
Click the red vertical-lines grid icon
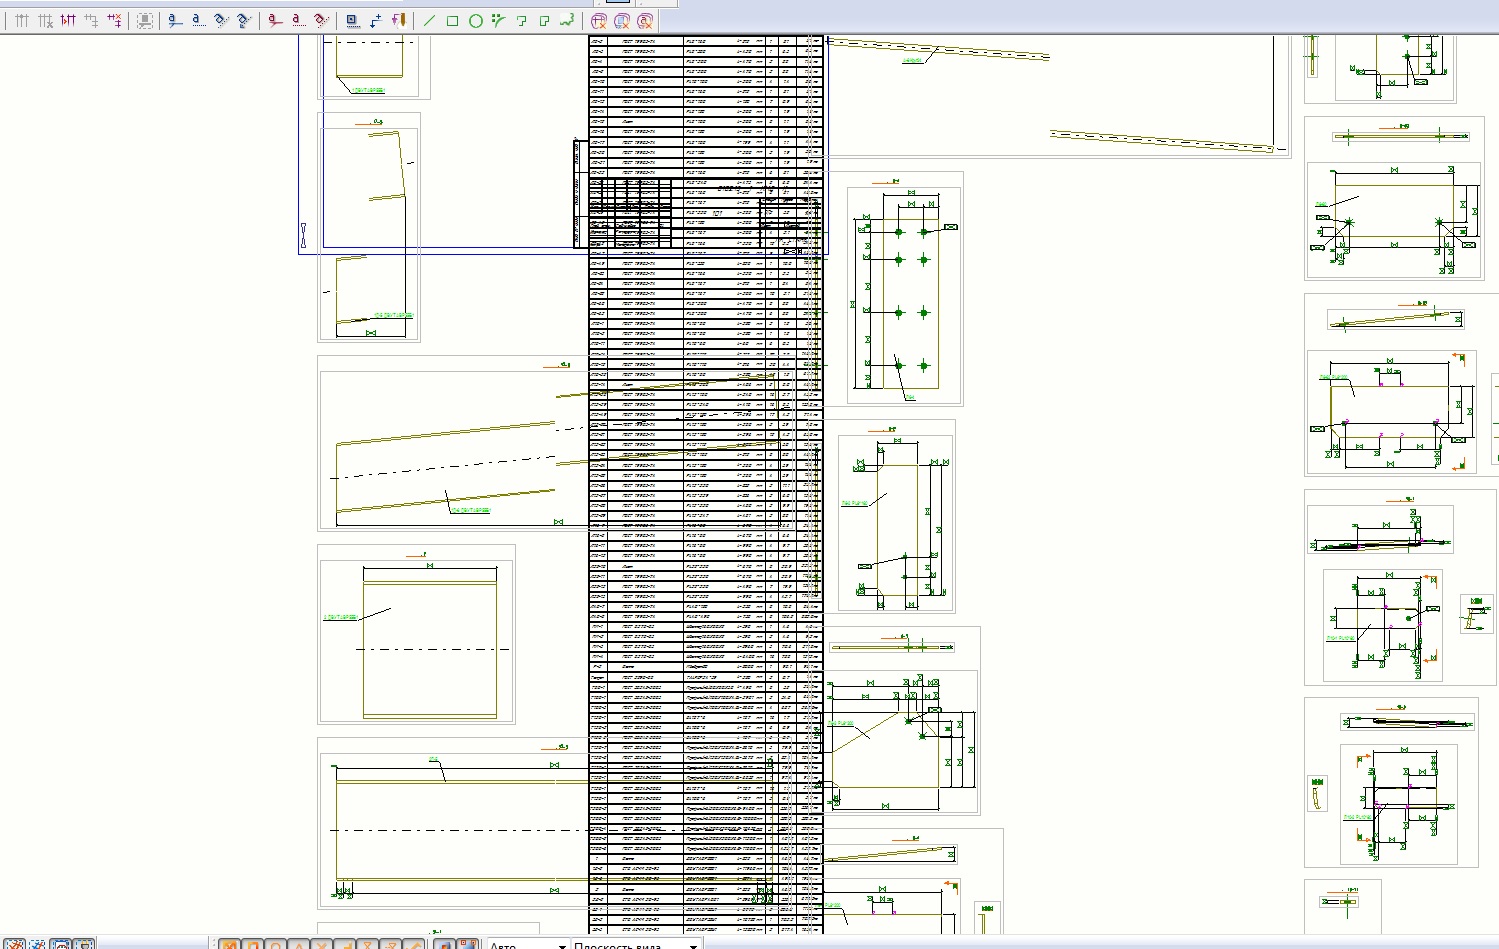tap(68, 20)
